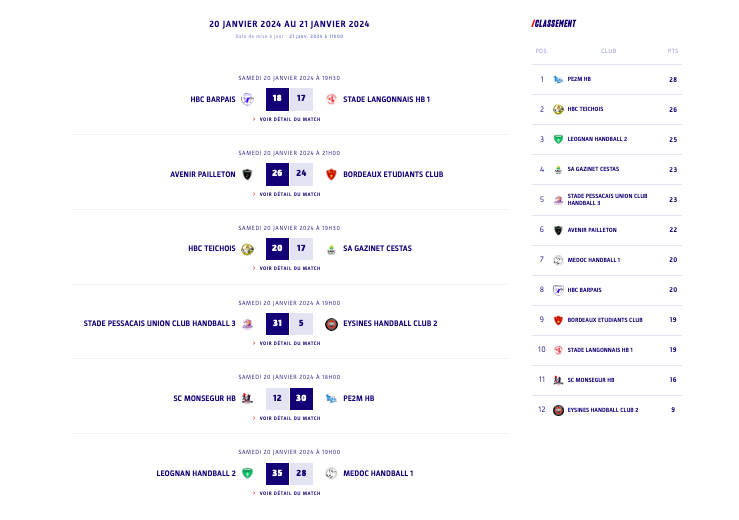Screen dimensions: 739x520
Task: Click the PE2M HB logo in standings table
Action: point(558,79)
